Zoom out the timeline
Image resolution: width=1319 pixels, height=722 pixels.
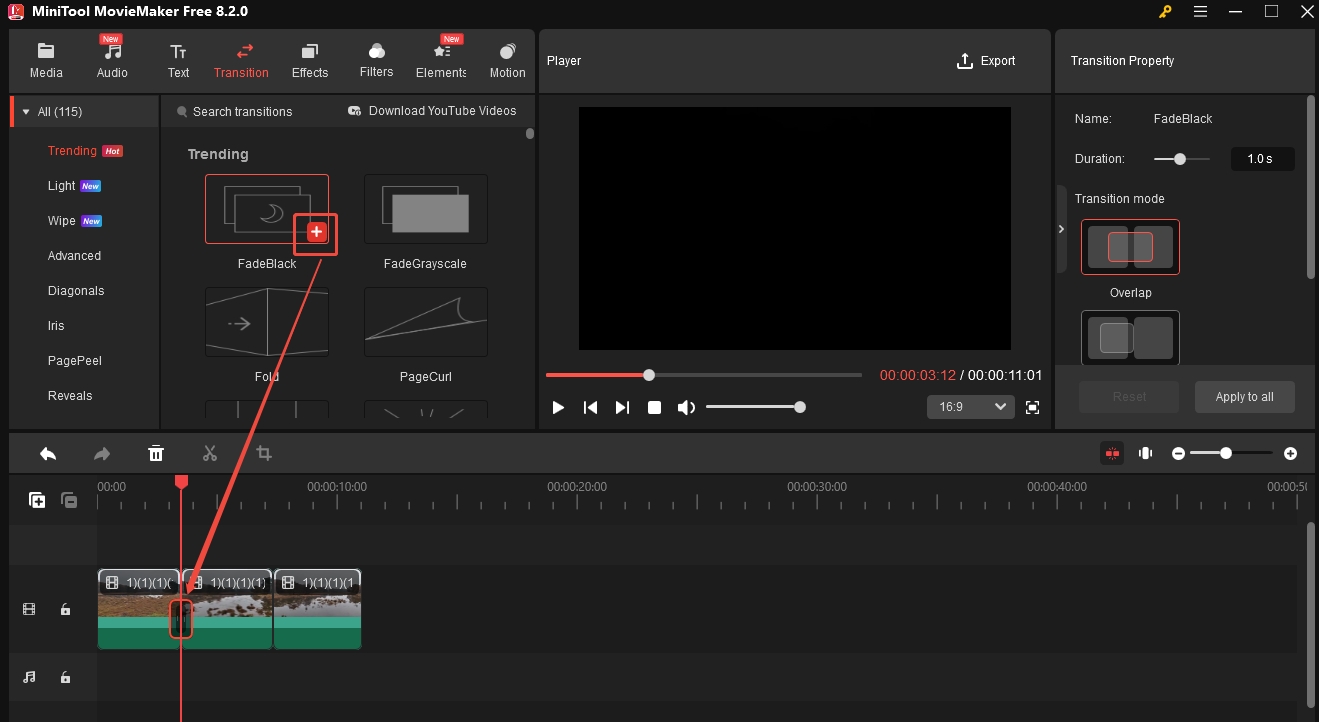tap(1178, 453)
